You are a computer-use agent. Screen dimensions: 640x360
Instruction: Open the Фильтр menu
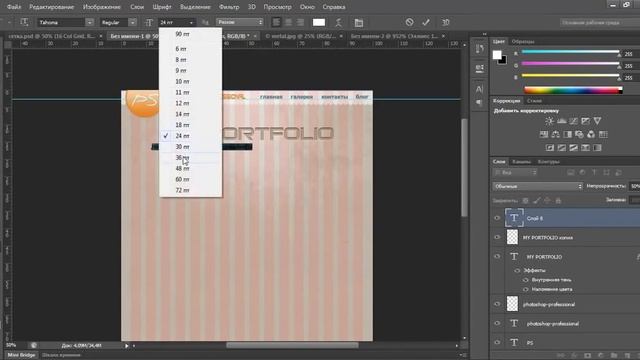pyautogui.click(x=229, y=7)
